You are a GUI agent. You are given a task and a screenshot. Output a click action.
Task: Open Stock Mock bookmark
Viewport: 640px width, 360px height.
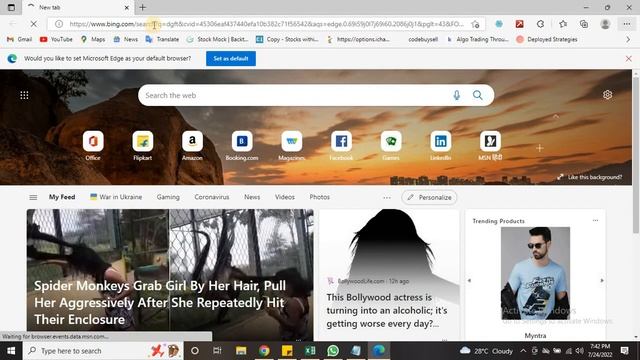(218, 39)
